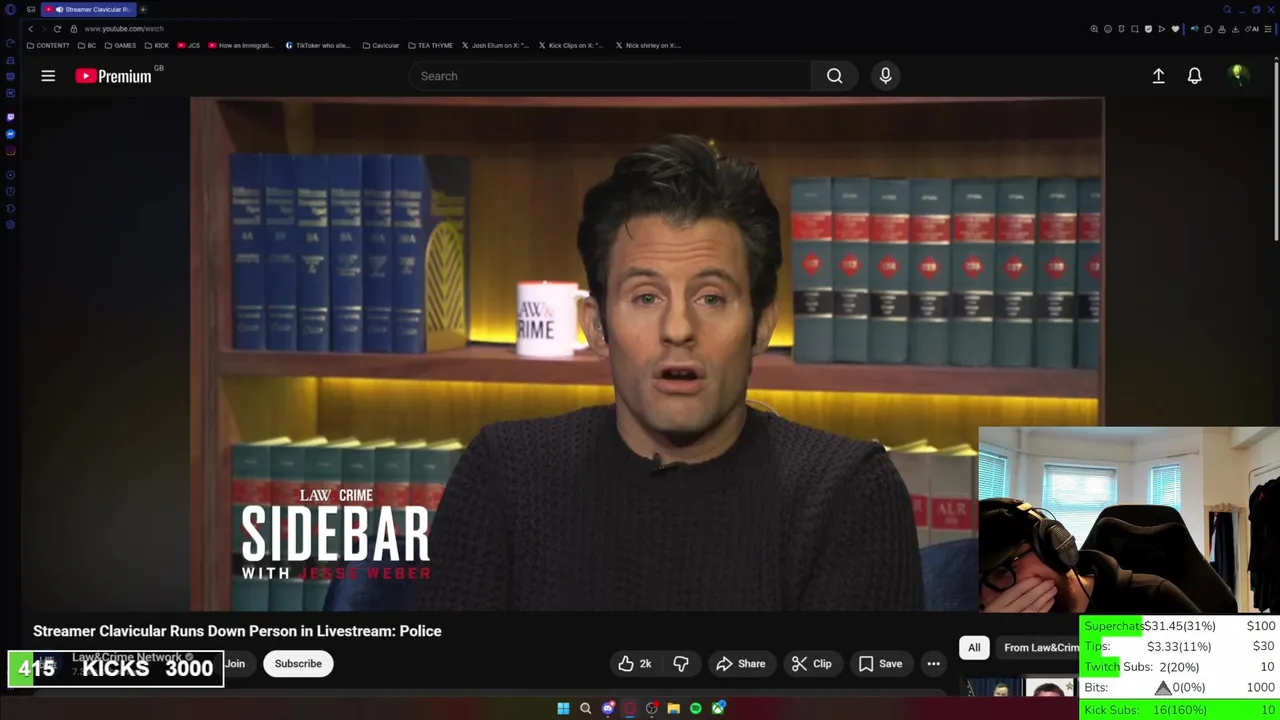Open the account avatar menu
Image resolution: width=1280 pixels, height=720 pixels.
coord(1238,76)
